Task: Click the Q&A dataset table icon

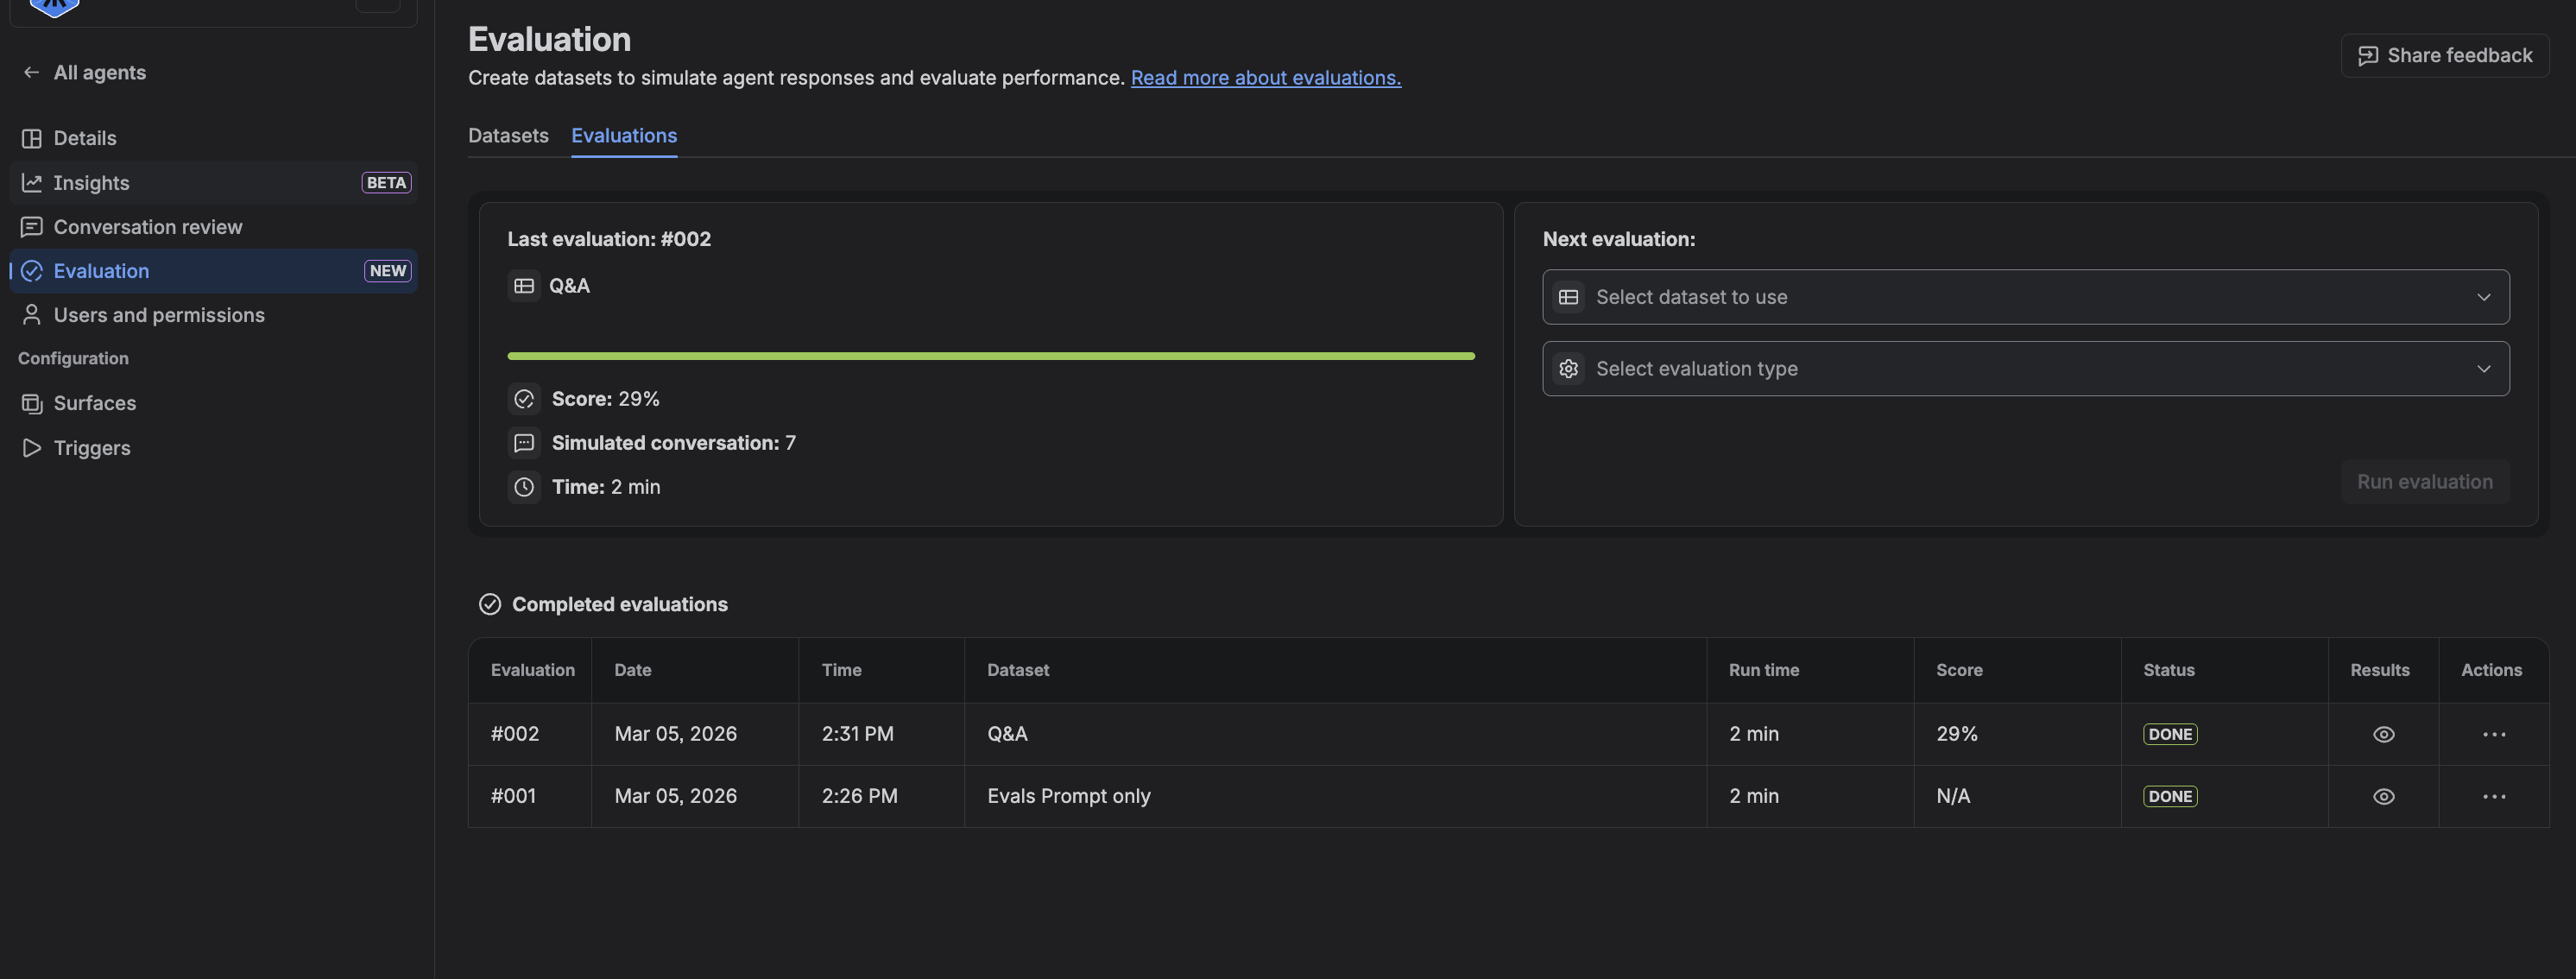Action: pyautogui.click(x=524, y=286)
